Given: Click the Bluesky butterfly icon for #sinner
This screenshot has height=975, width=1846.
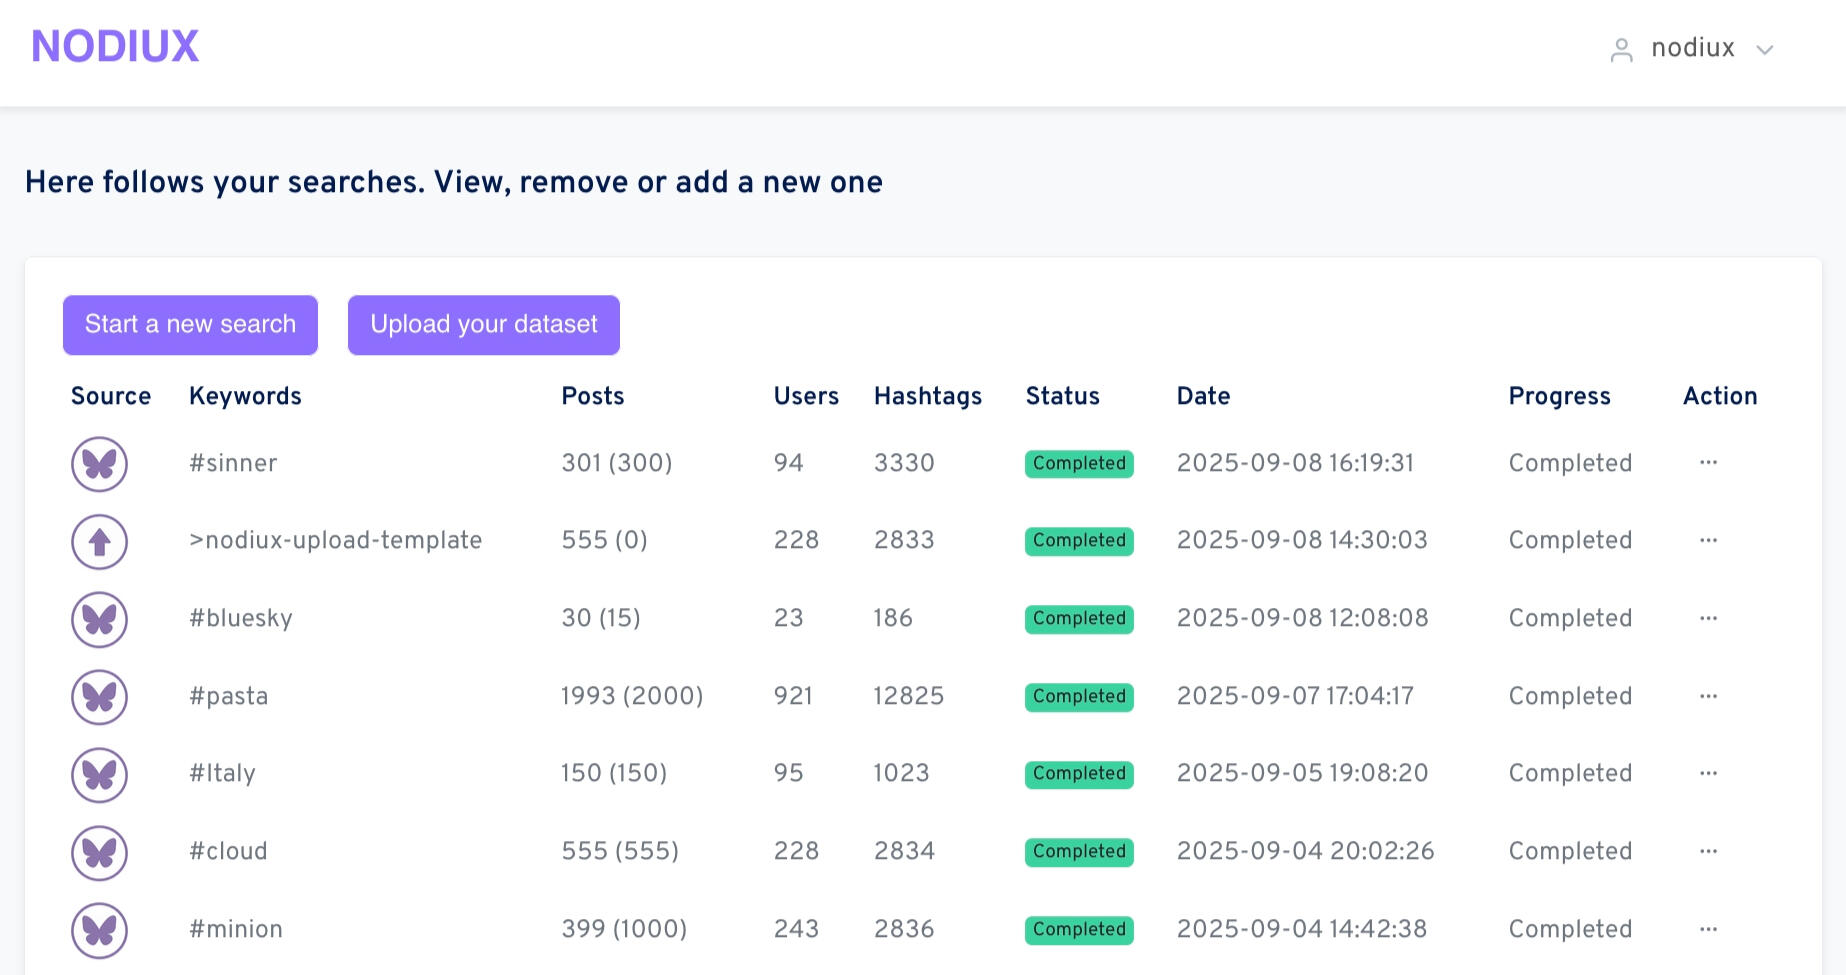Looking at the screenshot, I should pos(99,464).
